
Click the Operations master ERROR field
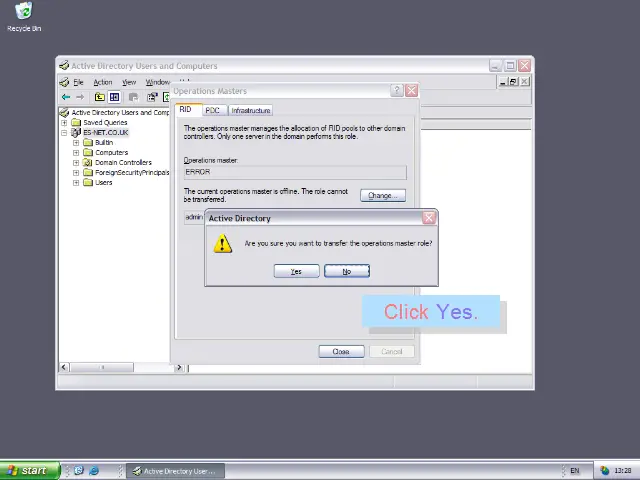(295, 172)
